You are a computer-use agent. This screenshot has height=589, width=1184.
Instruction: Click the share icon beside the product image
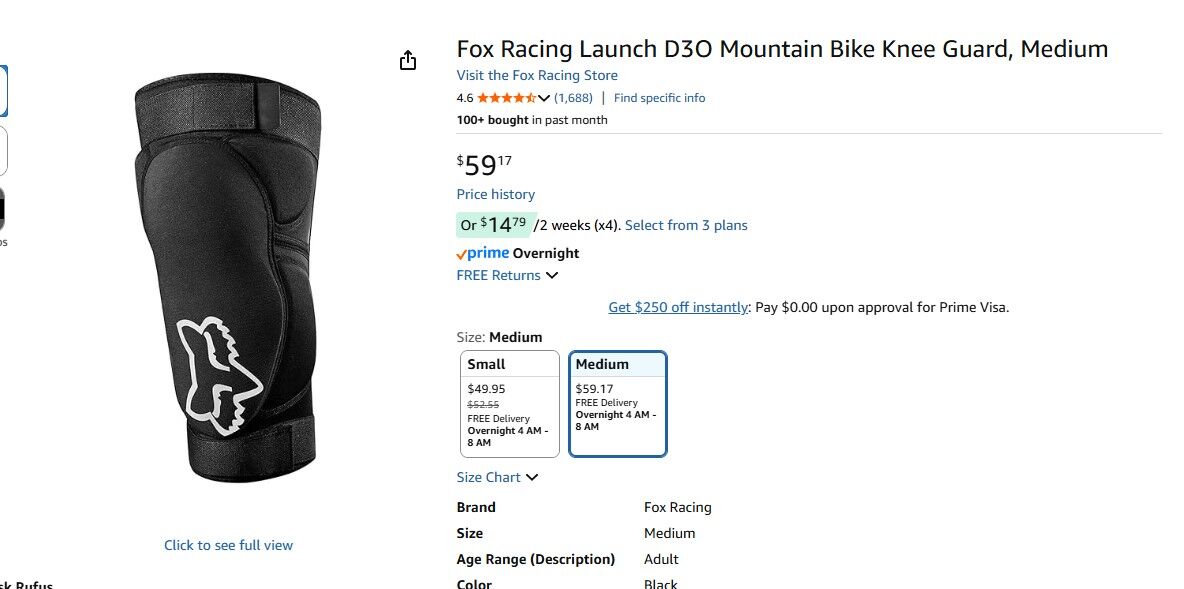click(x=407, y=61)
